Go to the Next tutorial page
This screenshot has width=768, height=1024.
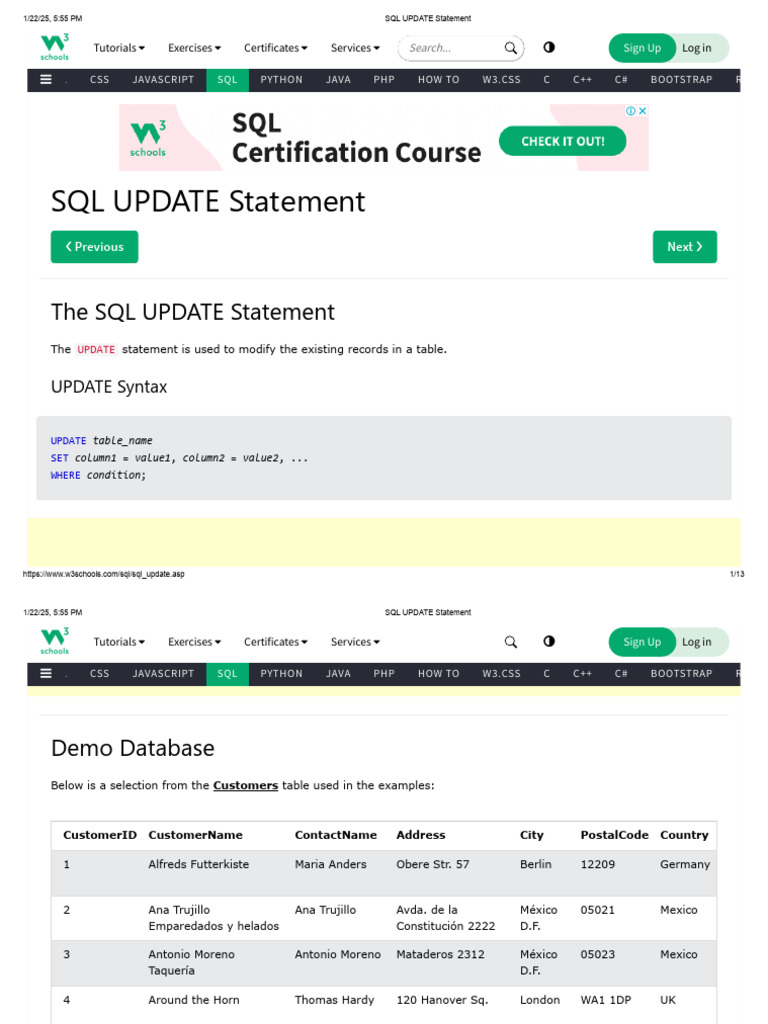point(685,247)
